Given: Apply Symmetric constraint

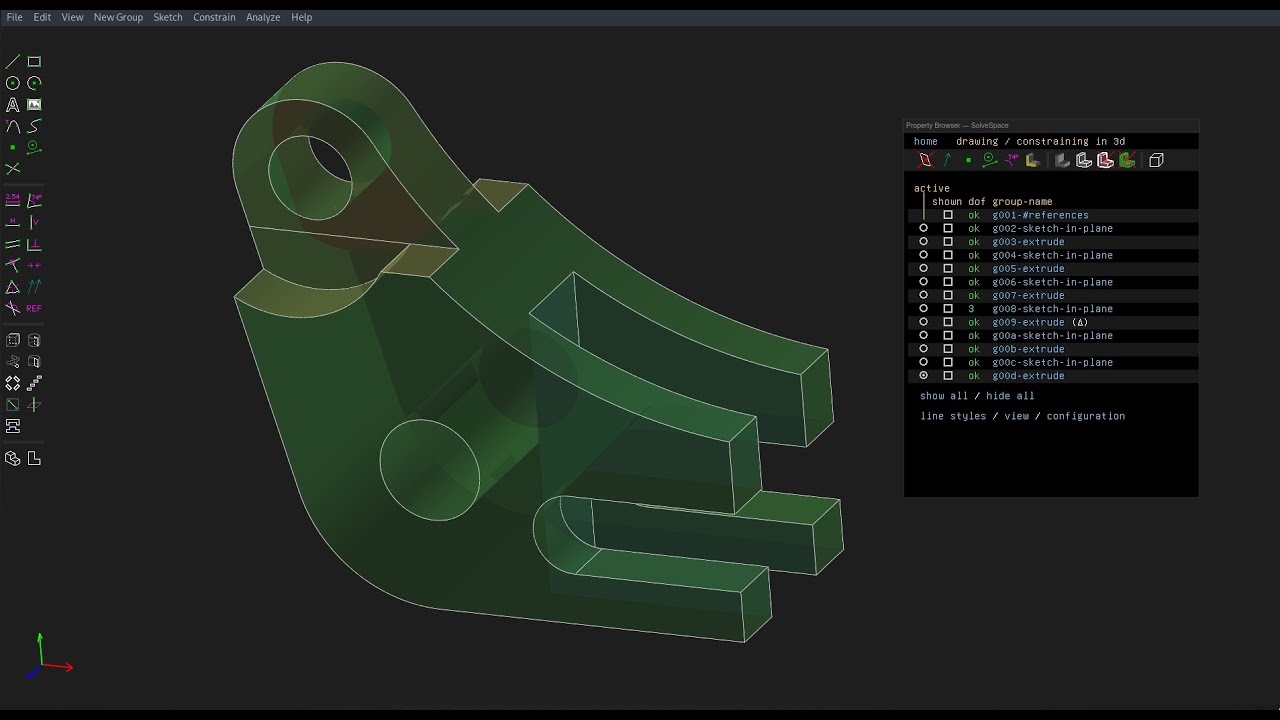Looking at the screenshot, I should (x=34, y=265).
